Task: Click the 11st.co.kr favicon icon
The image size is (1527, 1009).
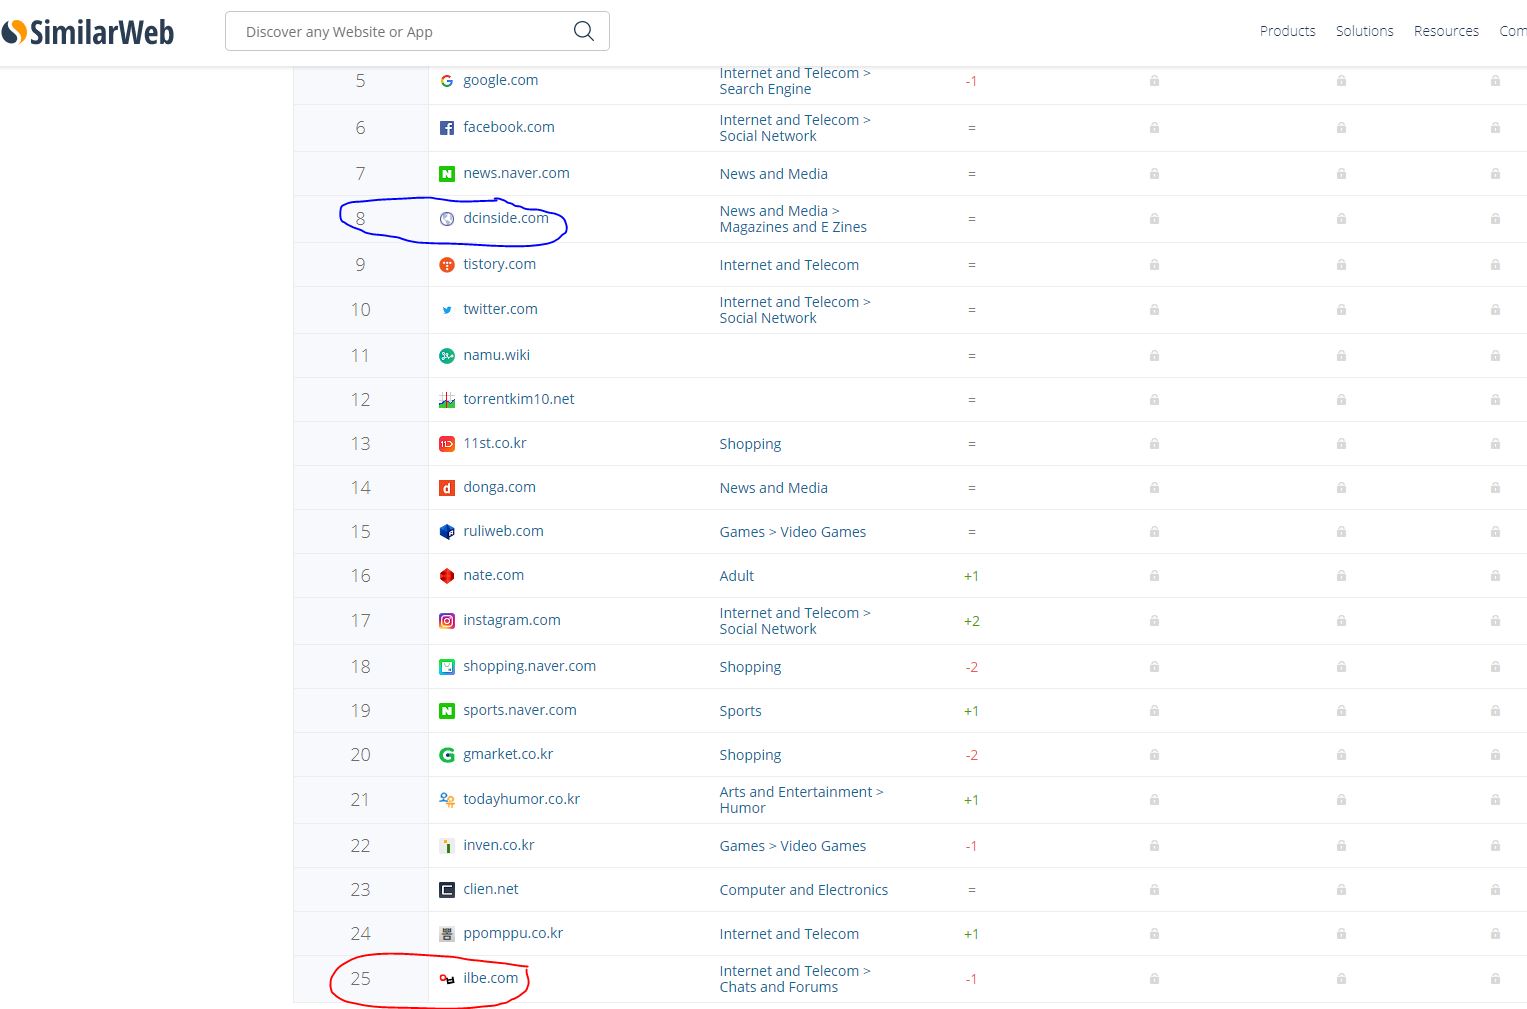Action: click(x=447, y=444)
